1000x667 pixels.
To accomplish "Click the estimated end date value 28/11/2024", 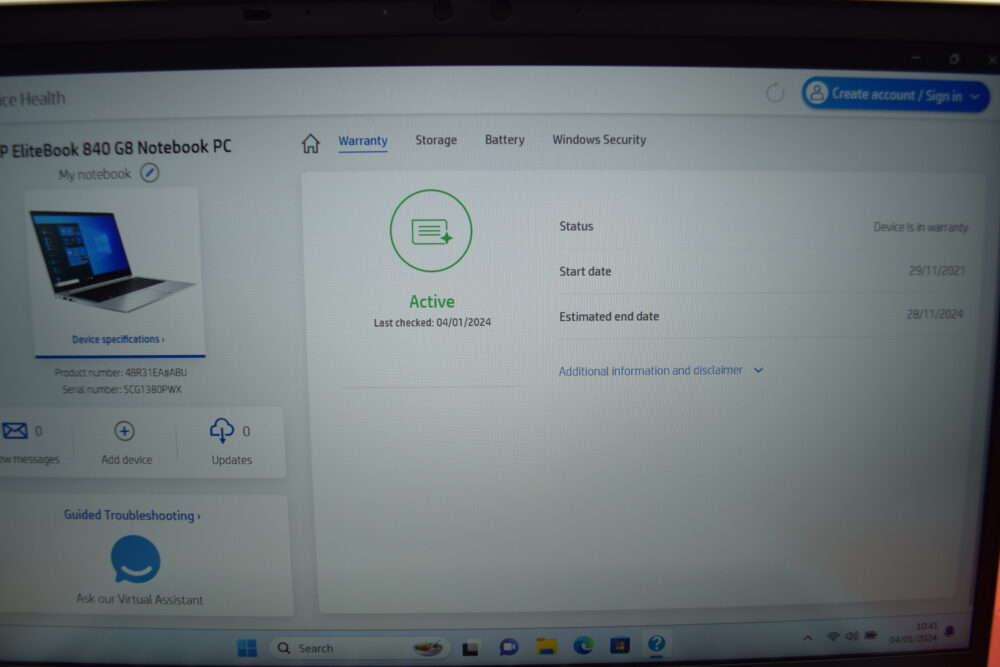I will click(x=935, y=314).
